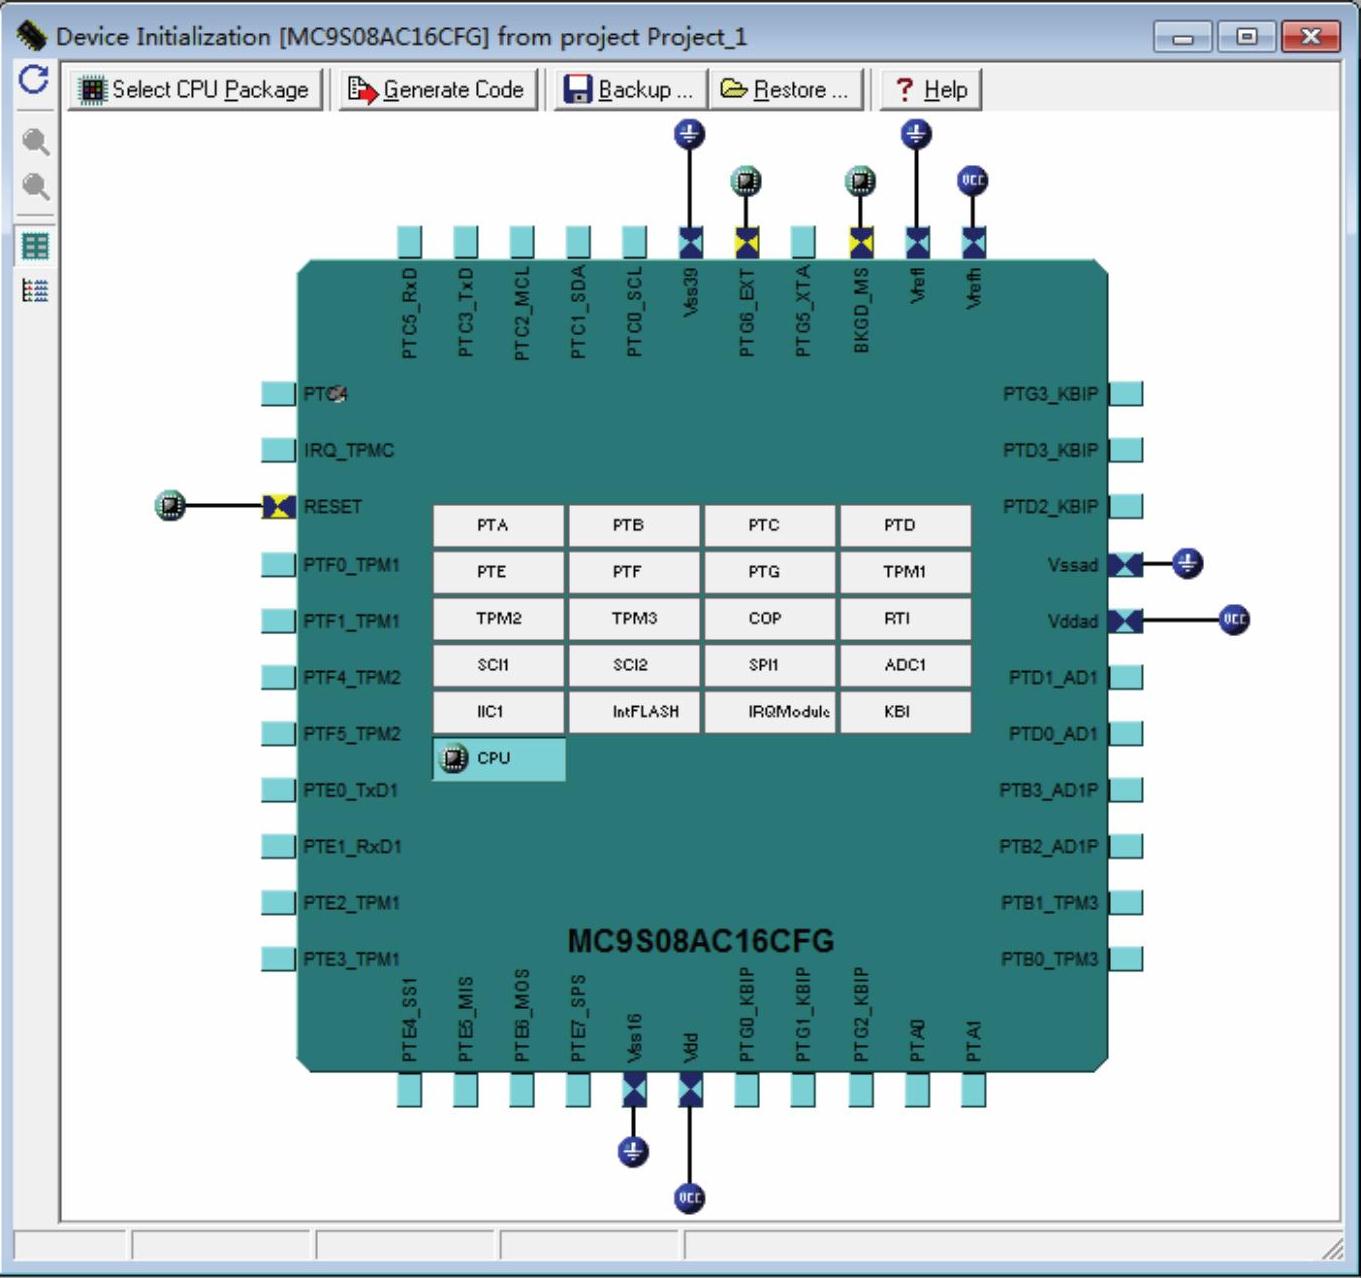
Task: Open the Help menu
Action: [x=931, y=90]
